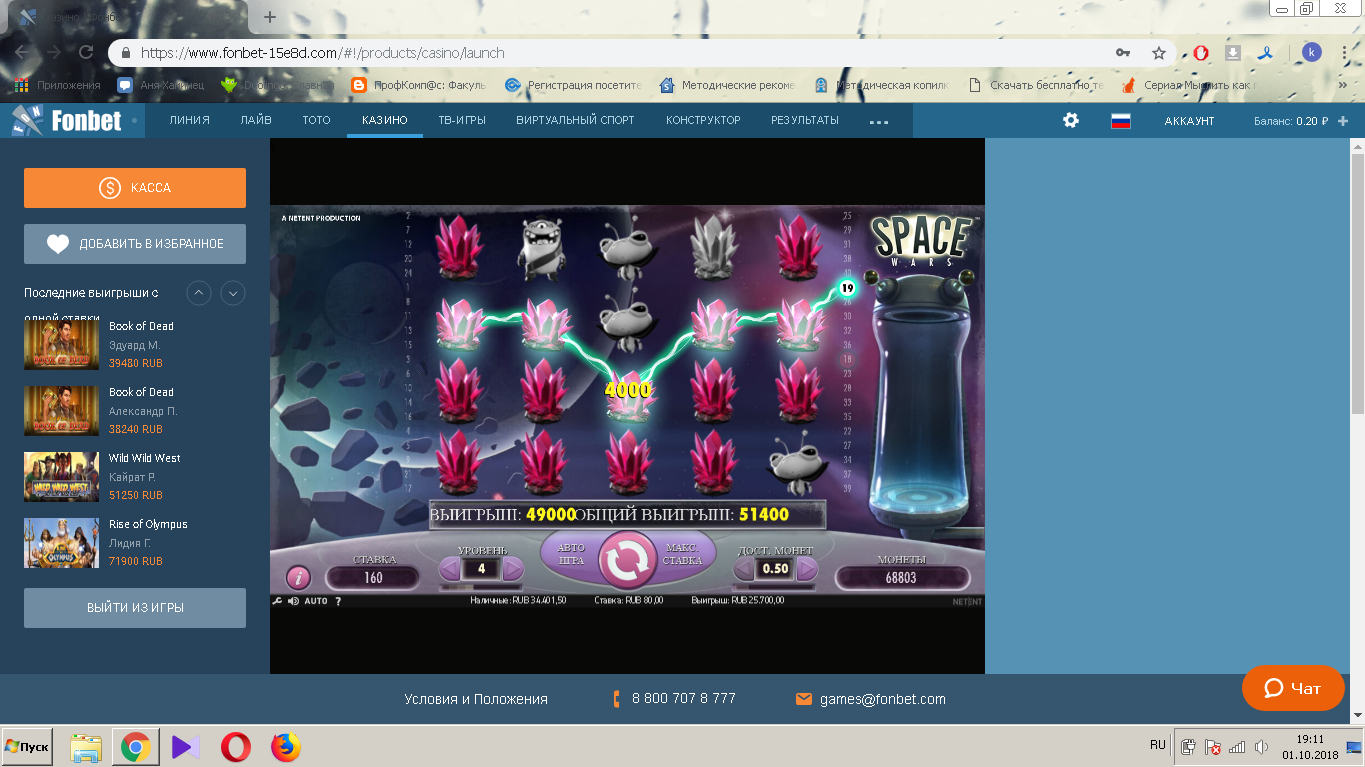The image size is (1365, 767).
Task: Open Rise of Olympus game thumbnail
Action: tap(61, 543)
